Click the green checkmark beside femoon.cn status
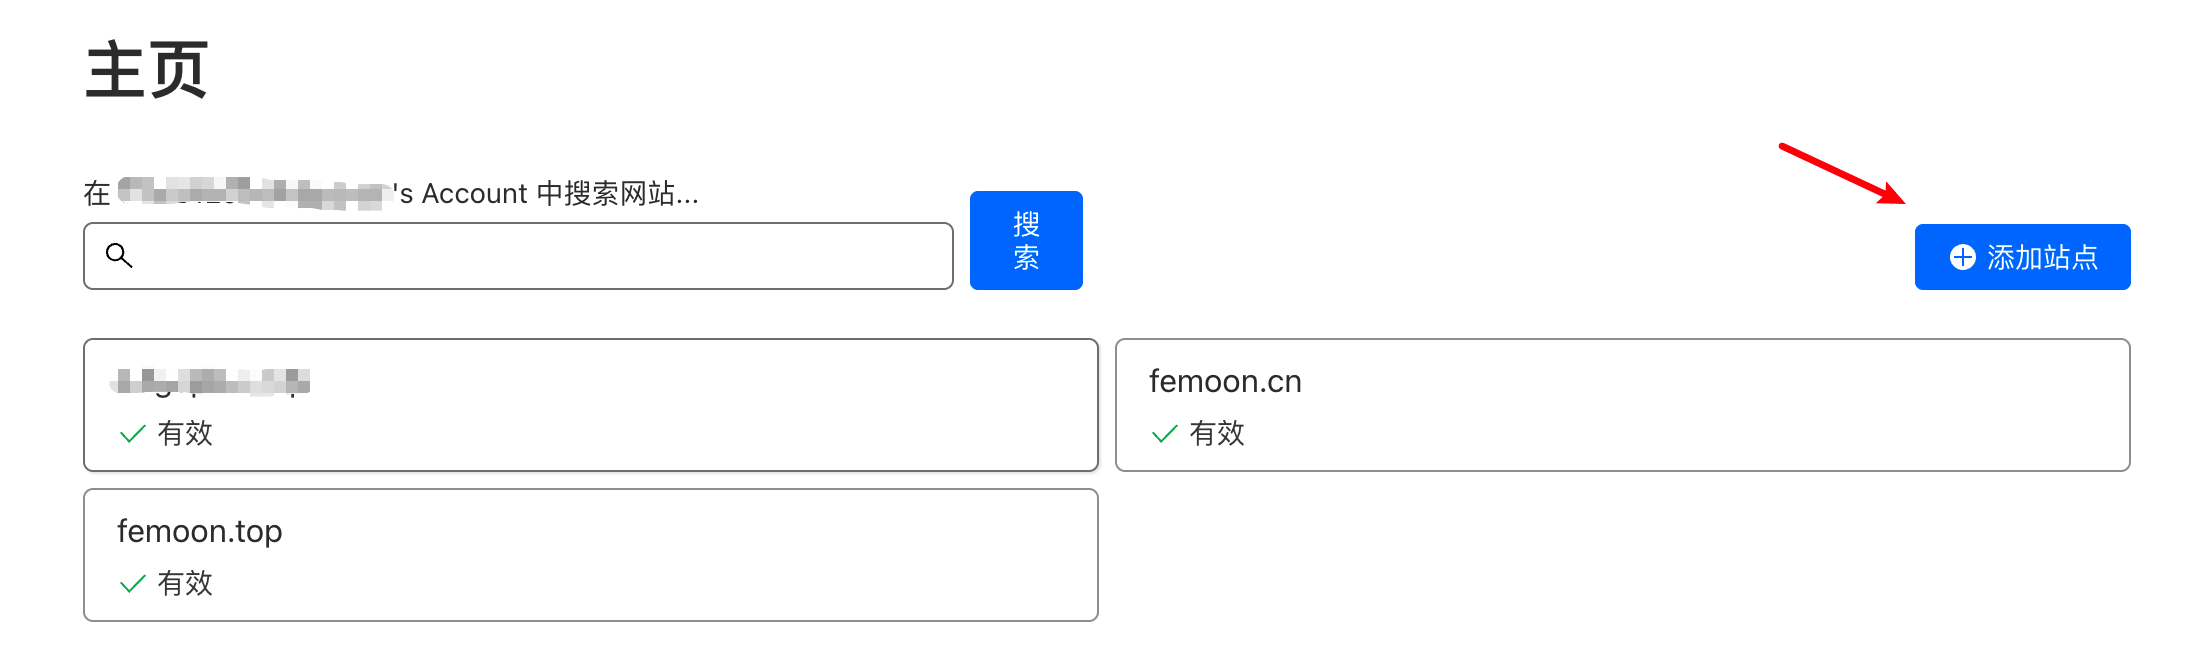The image size is (2188, 652). (x=1164, y=434)
